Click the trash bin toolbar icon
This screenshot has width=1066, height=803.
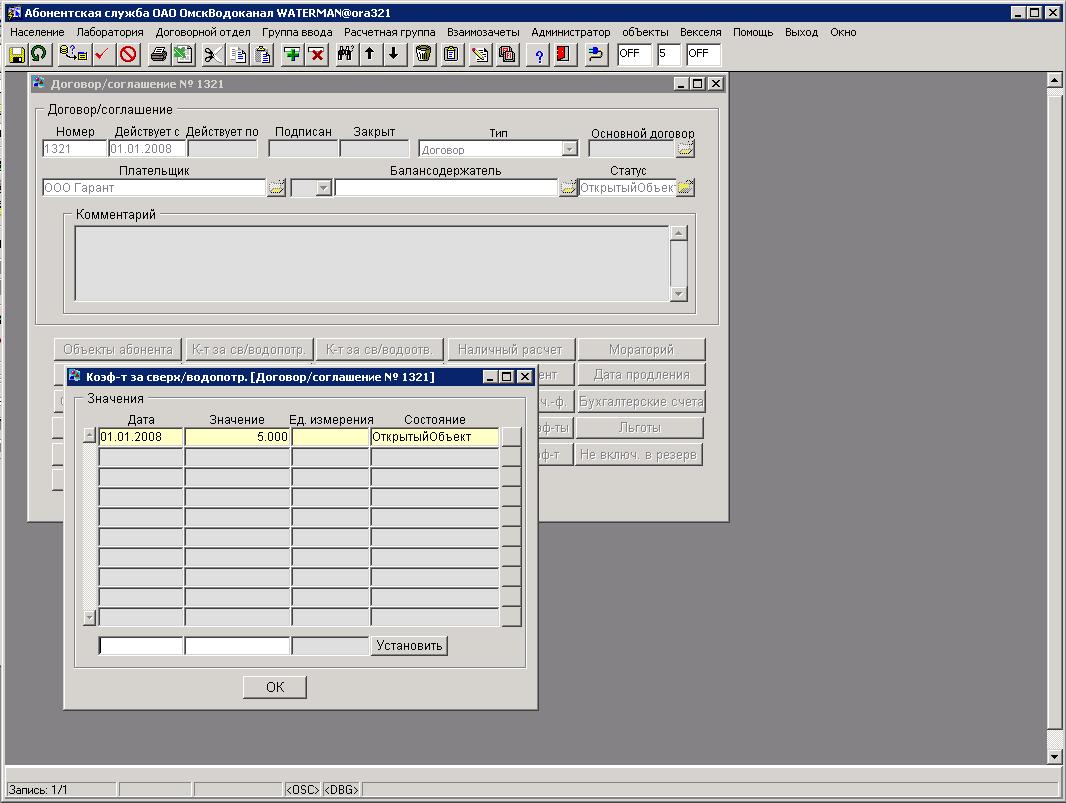(x=424, y=54)
